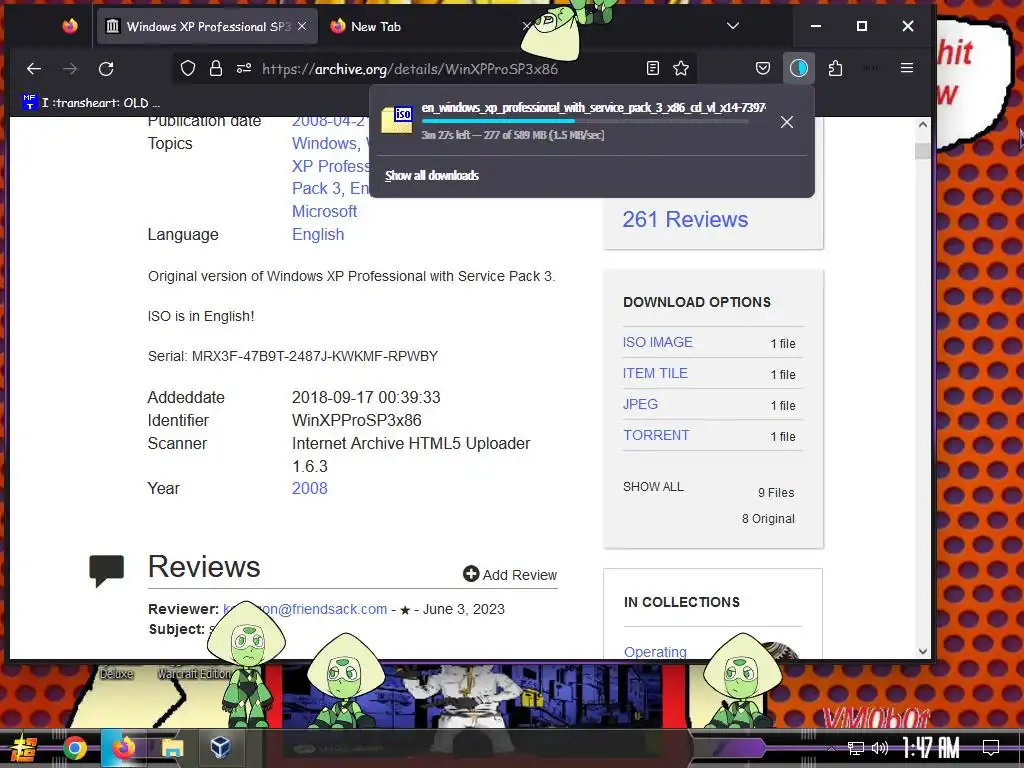
Task: Go back with the browser back arrow
Action: tap(34, 69)
